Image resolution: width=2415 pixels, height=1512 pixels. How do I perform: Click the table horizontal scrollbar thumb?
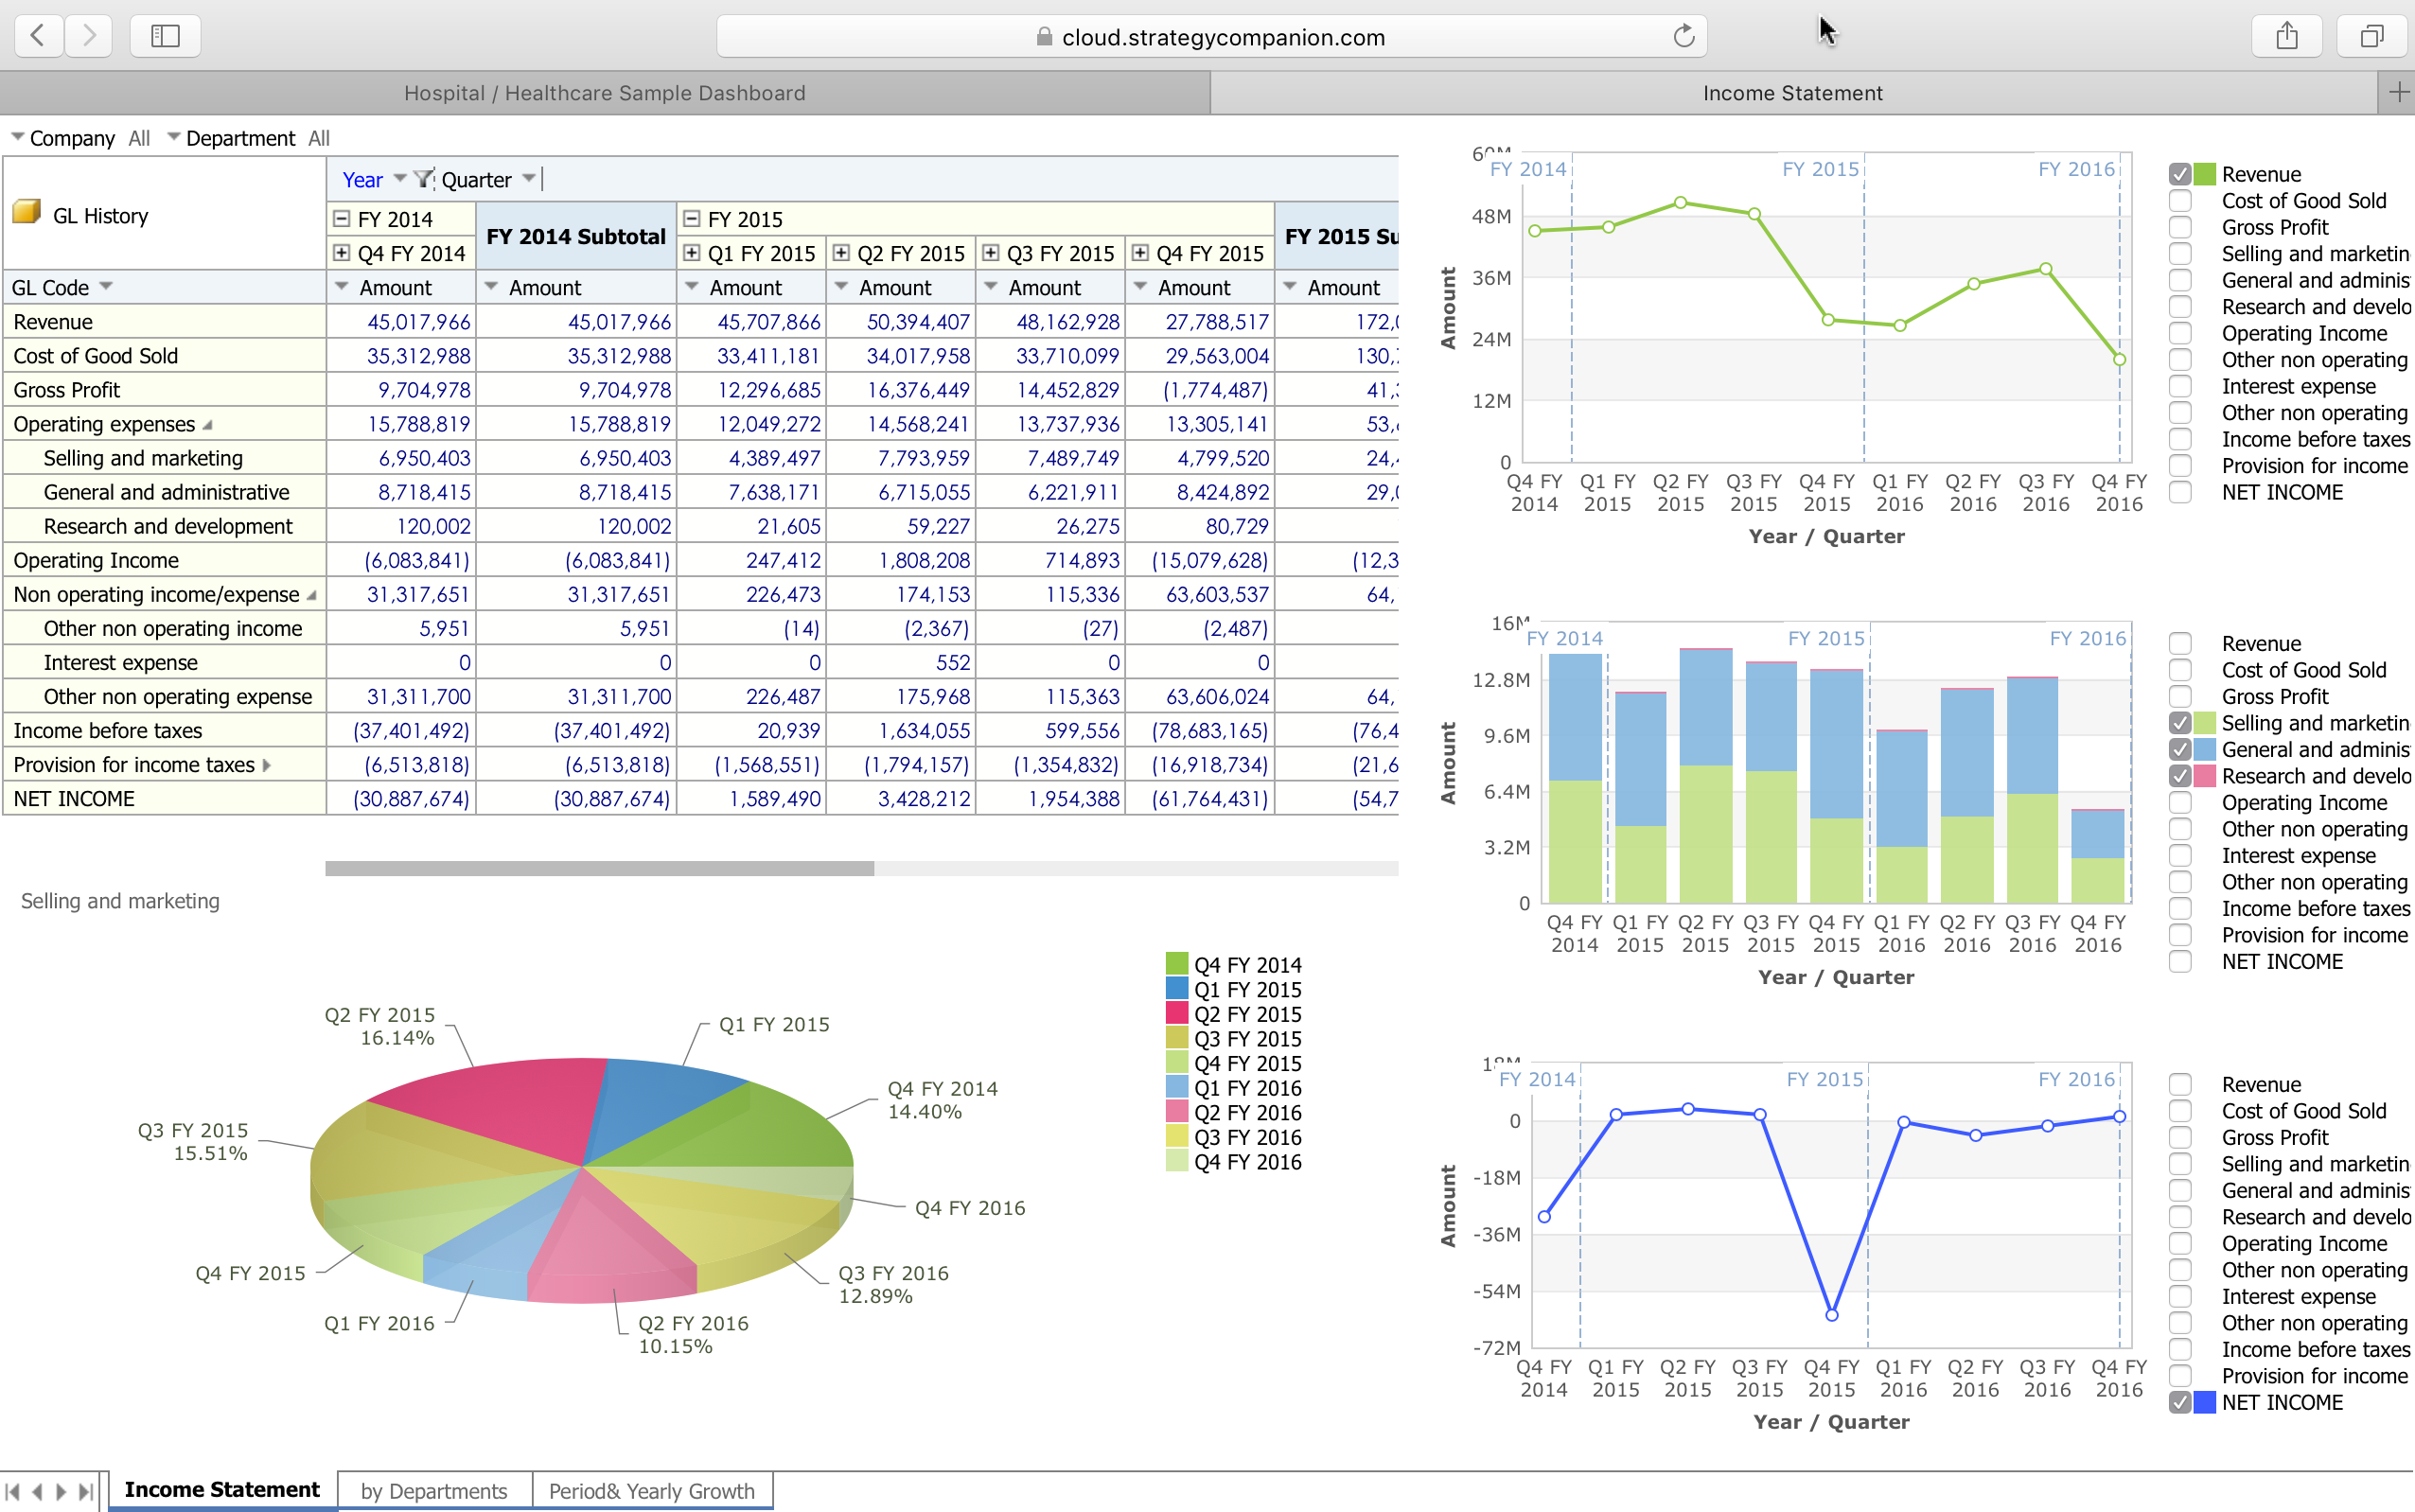pos(599,868)
